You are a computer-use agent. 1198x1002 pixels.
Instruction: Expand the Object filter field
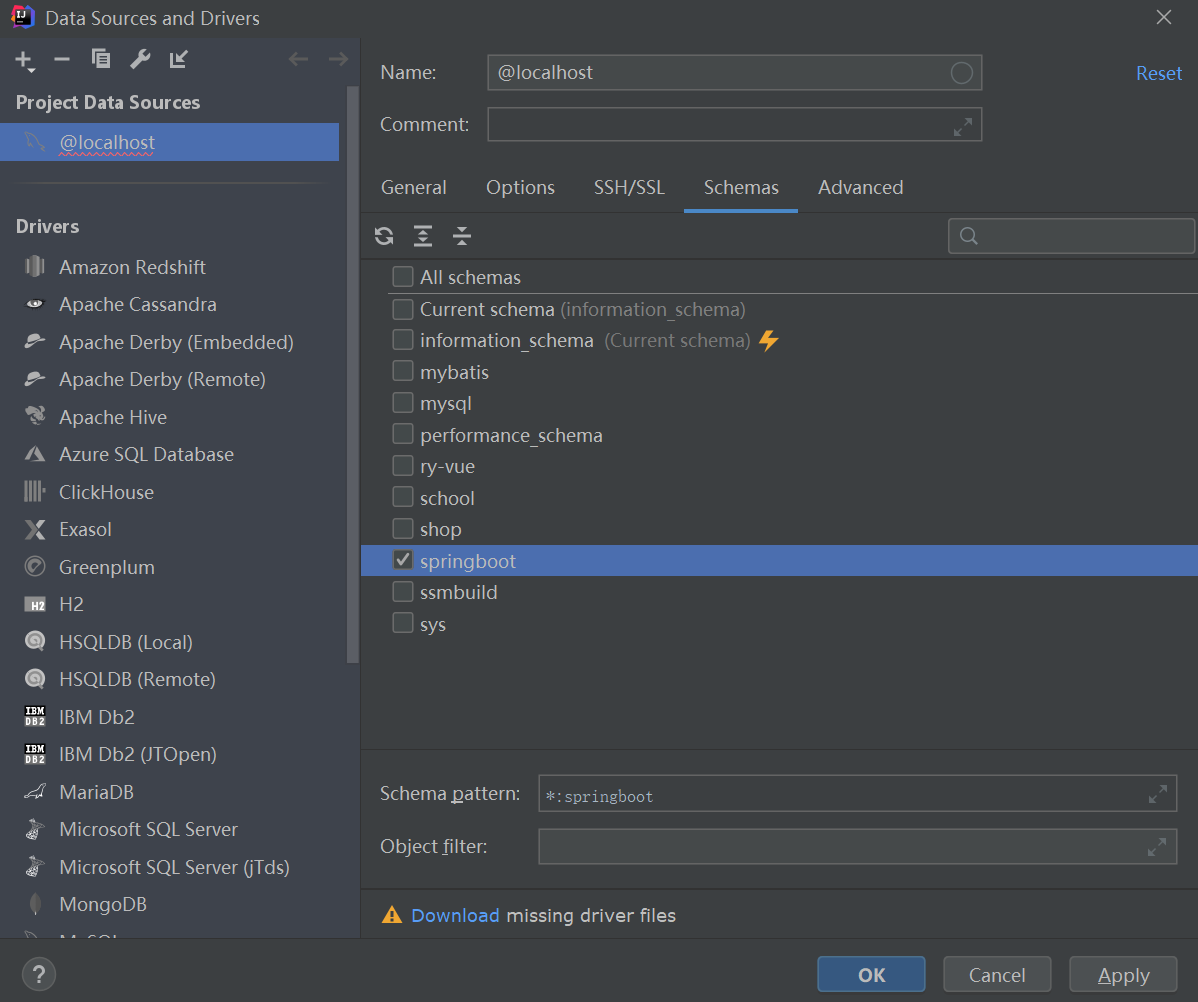pos(1157,847)
